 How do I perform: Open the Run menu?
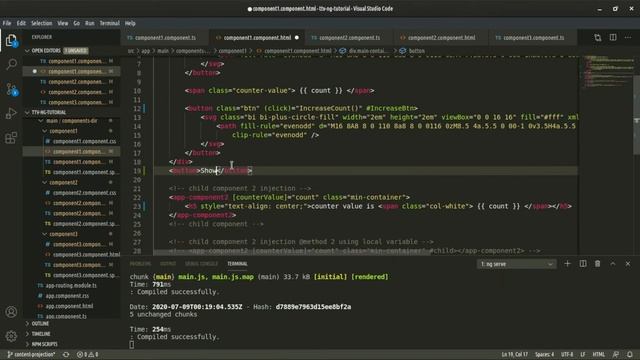(x=90, y=23)
